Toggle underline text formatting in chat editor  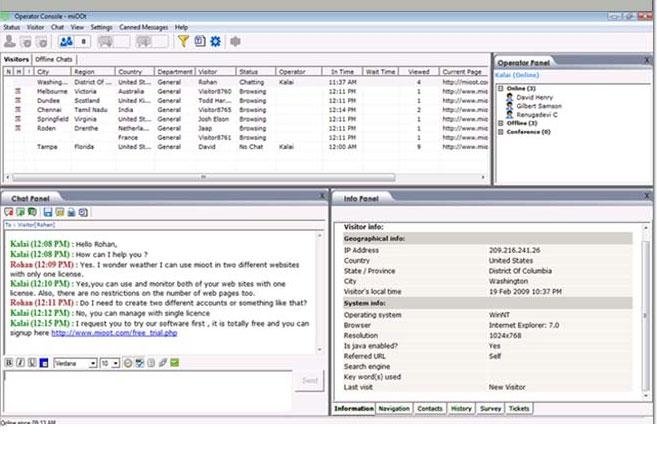[31, 362]
